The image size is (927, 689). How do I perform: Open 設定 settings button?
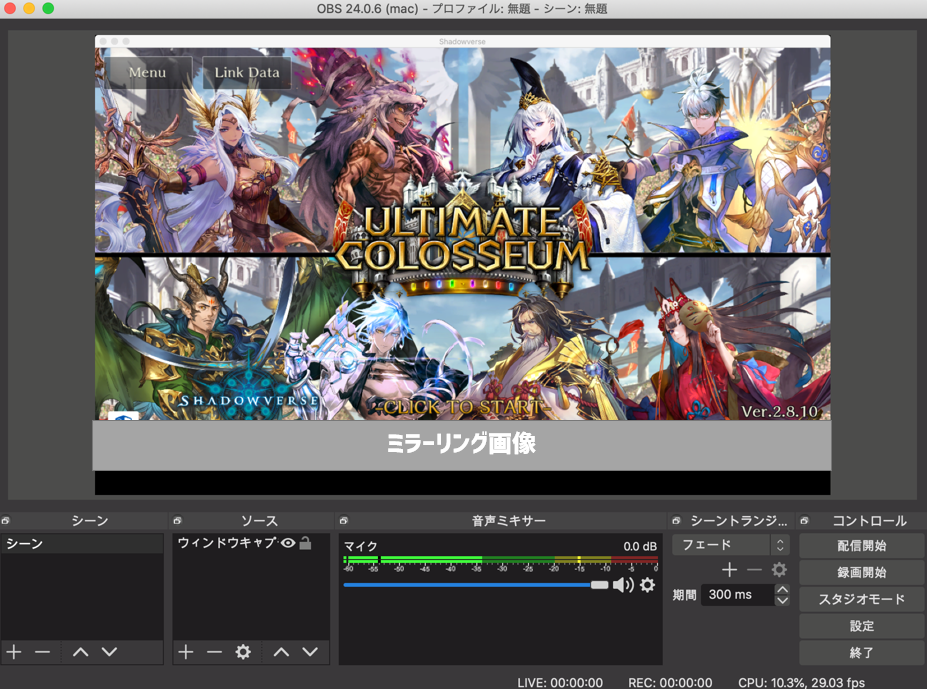click(x=861, y=626)
